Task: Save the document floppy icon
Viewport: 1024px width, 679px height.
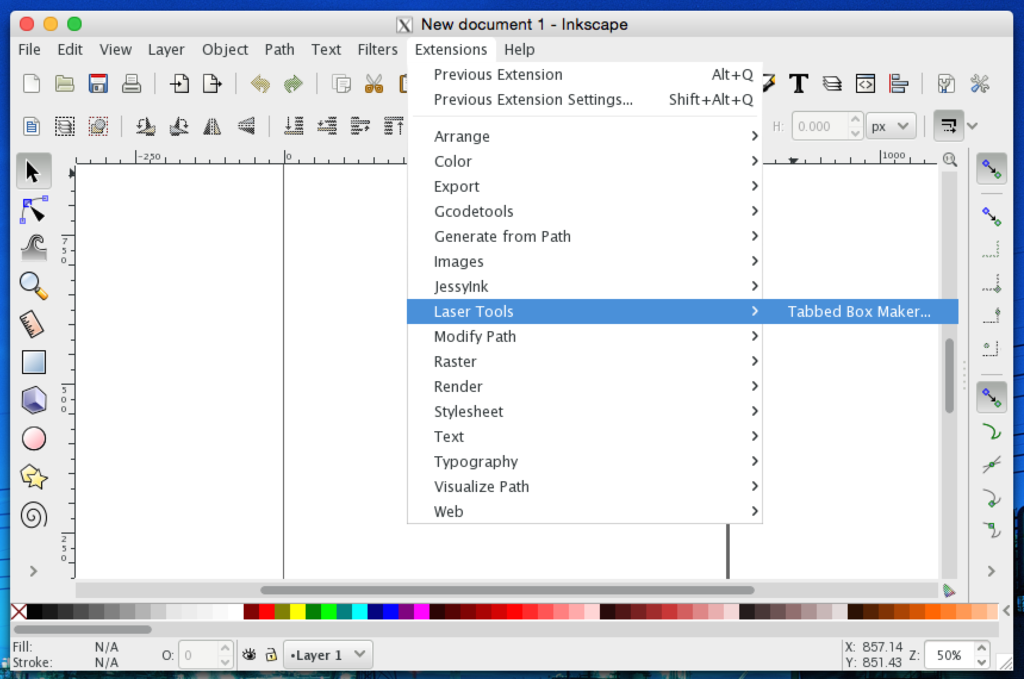Action: pyautogui.click(x=98, y=84)
